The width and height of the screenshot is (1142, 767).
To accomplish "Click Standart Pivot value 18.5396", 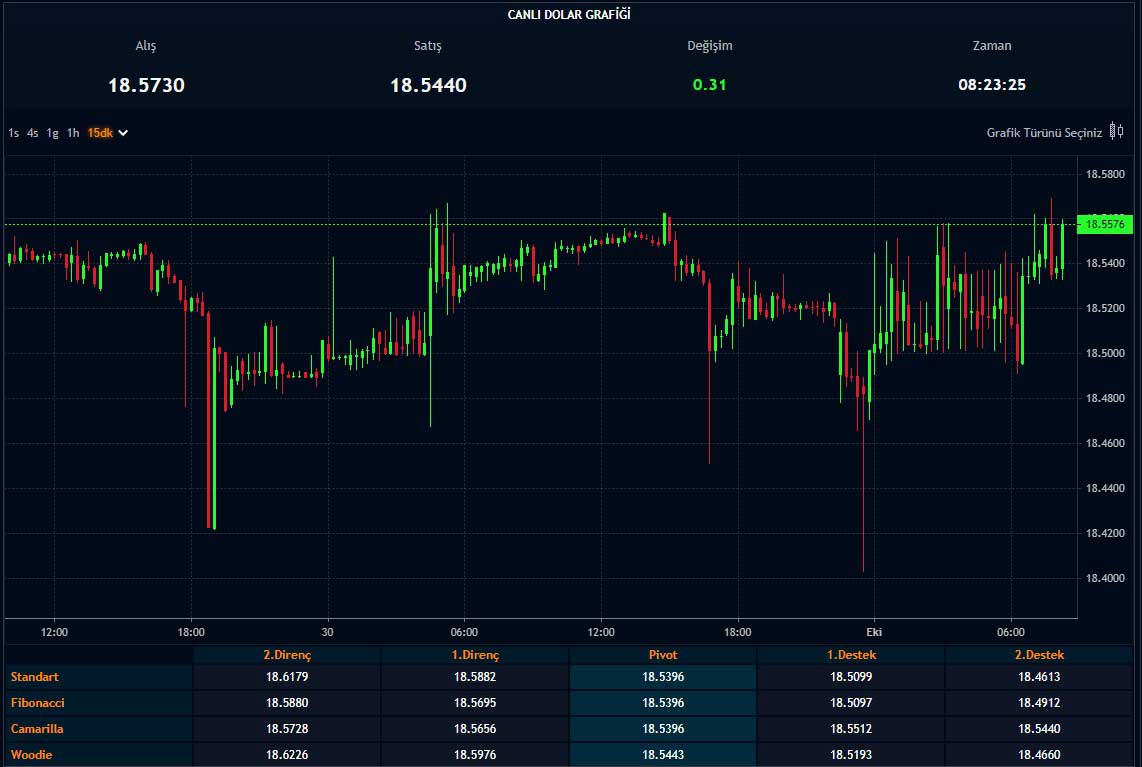I will point(663,677).
